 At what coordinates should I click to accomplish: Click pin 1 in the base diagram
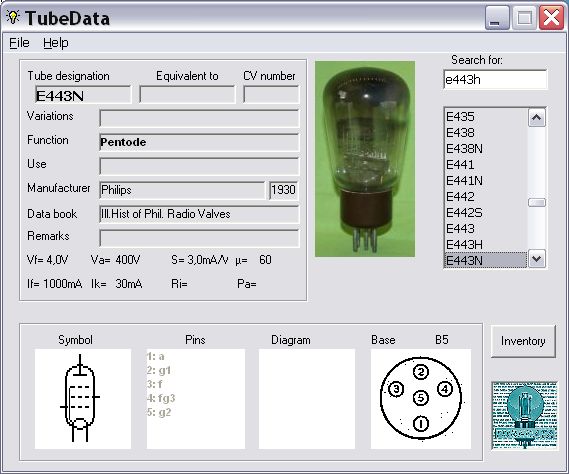[421, 424]
